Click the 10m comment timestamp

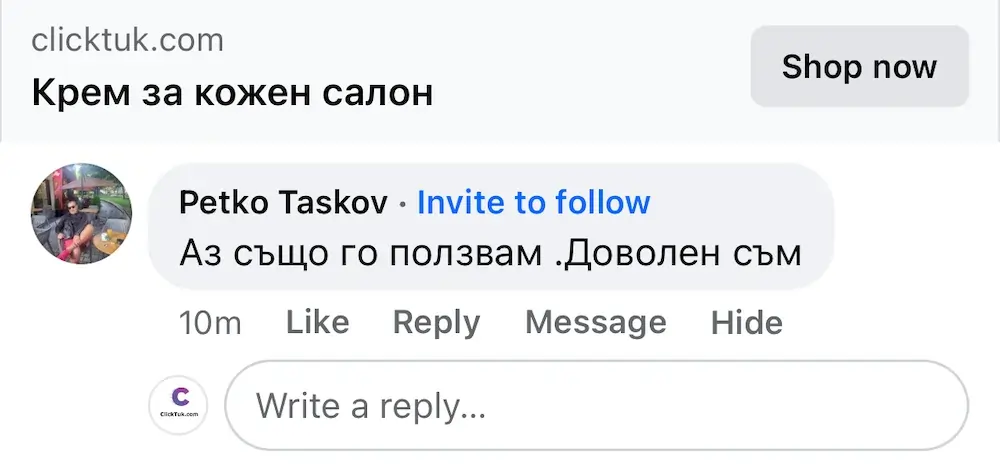210,322
